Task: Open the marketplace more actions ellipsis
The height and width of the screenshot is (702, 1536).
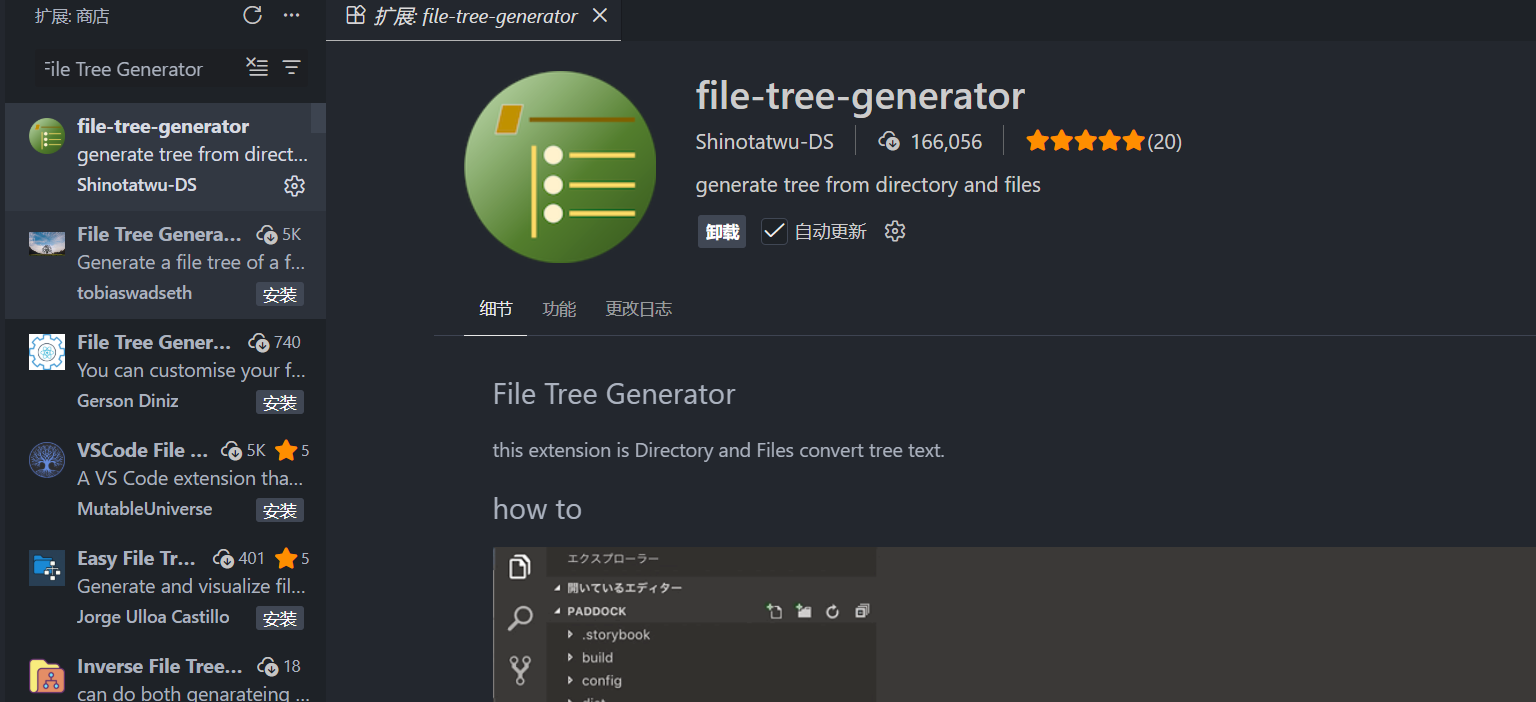Action: 291,15
